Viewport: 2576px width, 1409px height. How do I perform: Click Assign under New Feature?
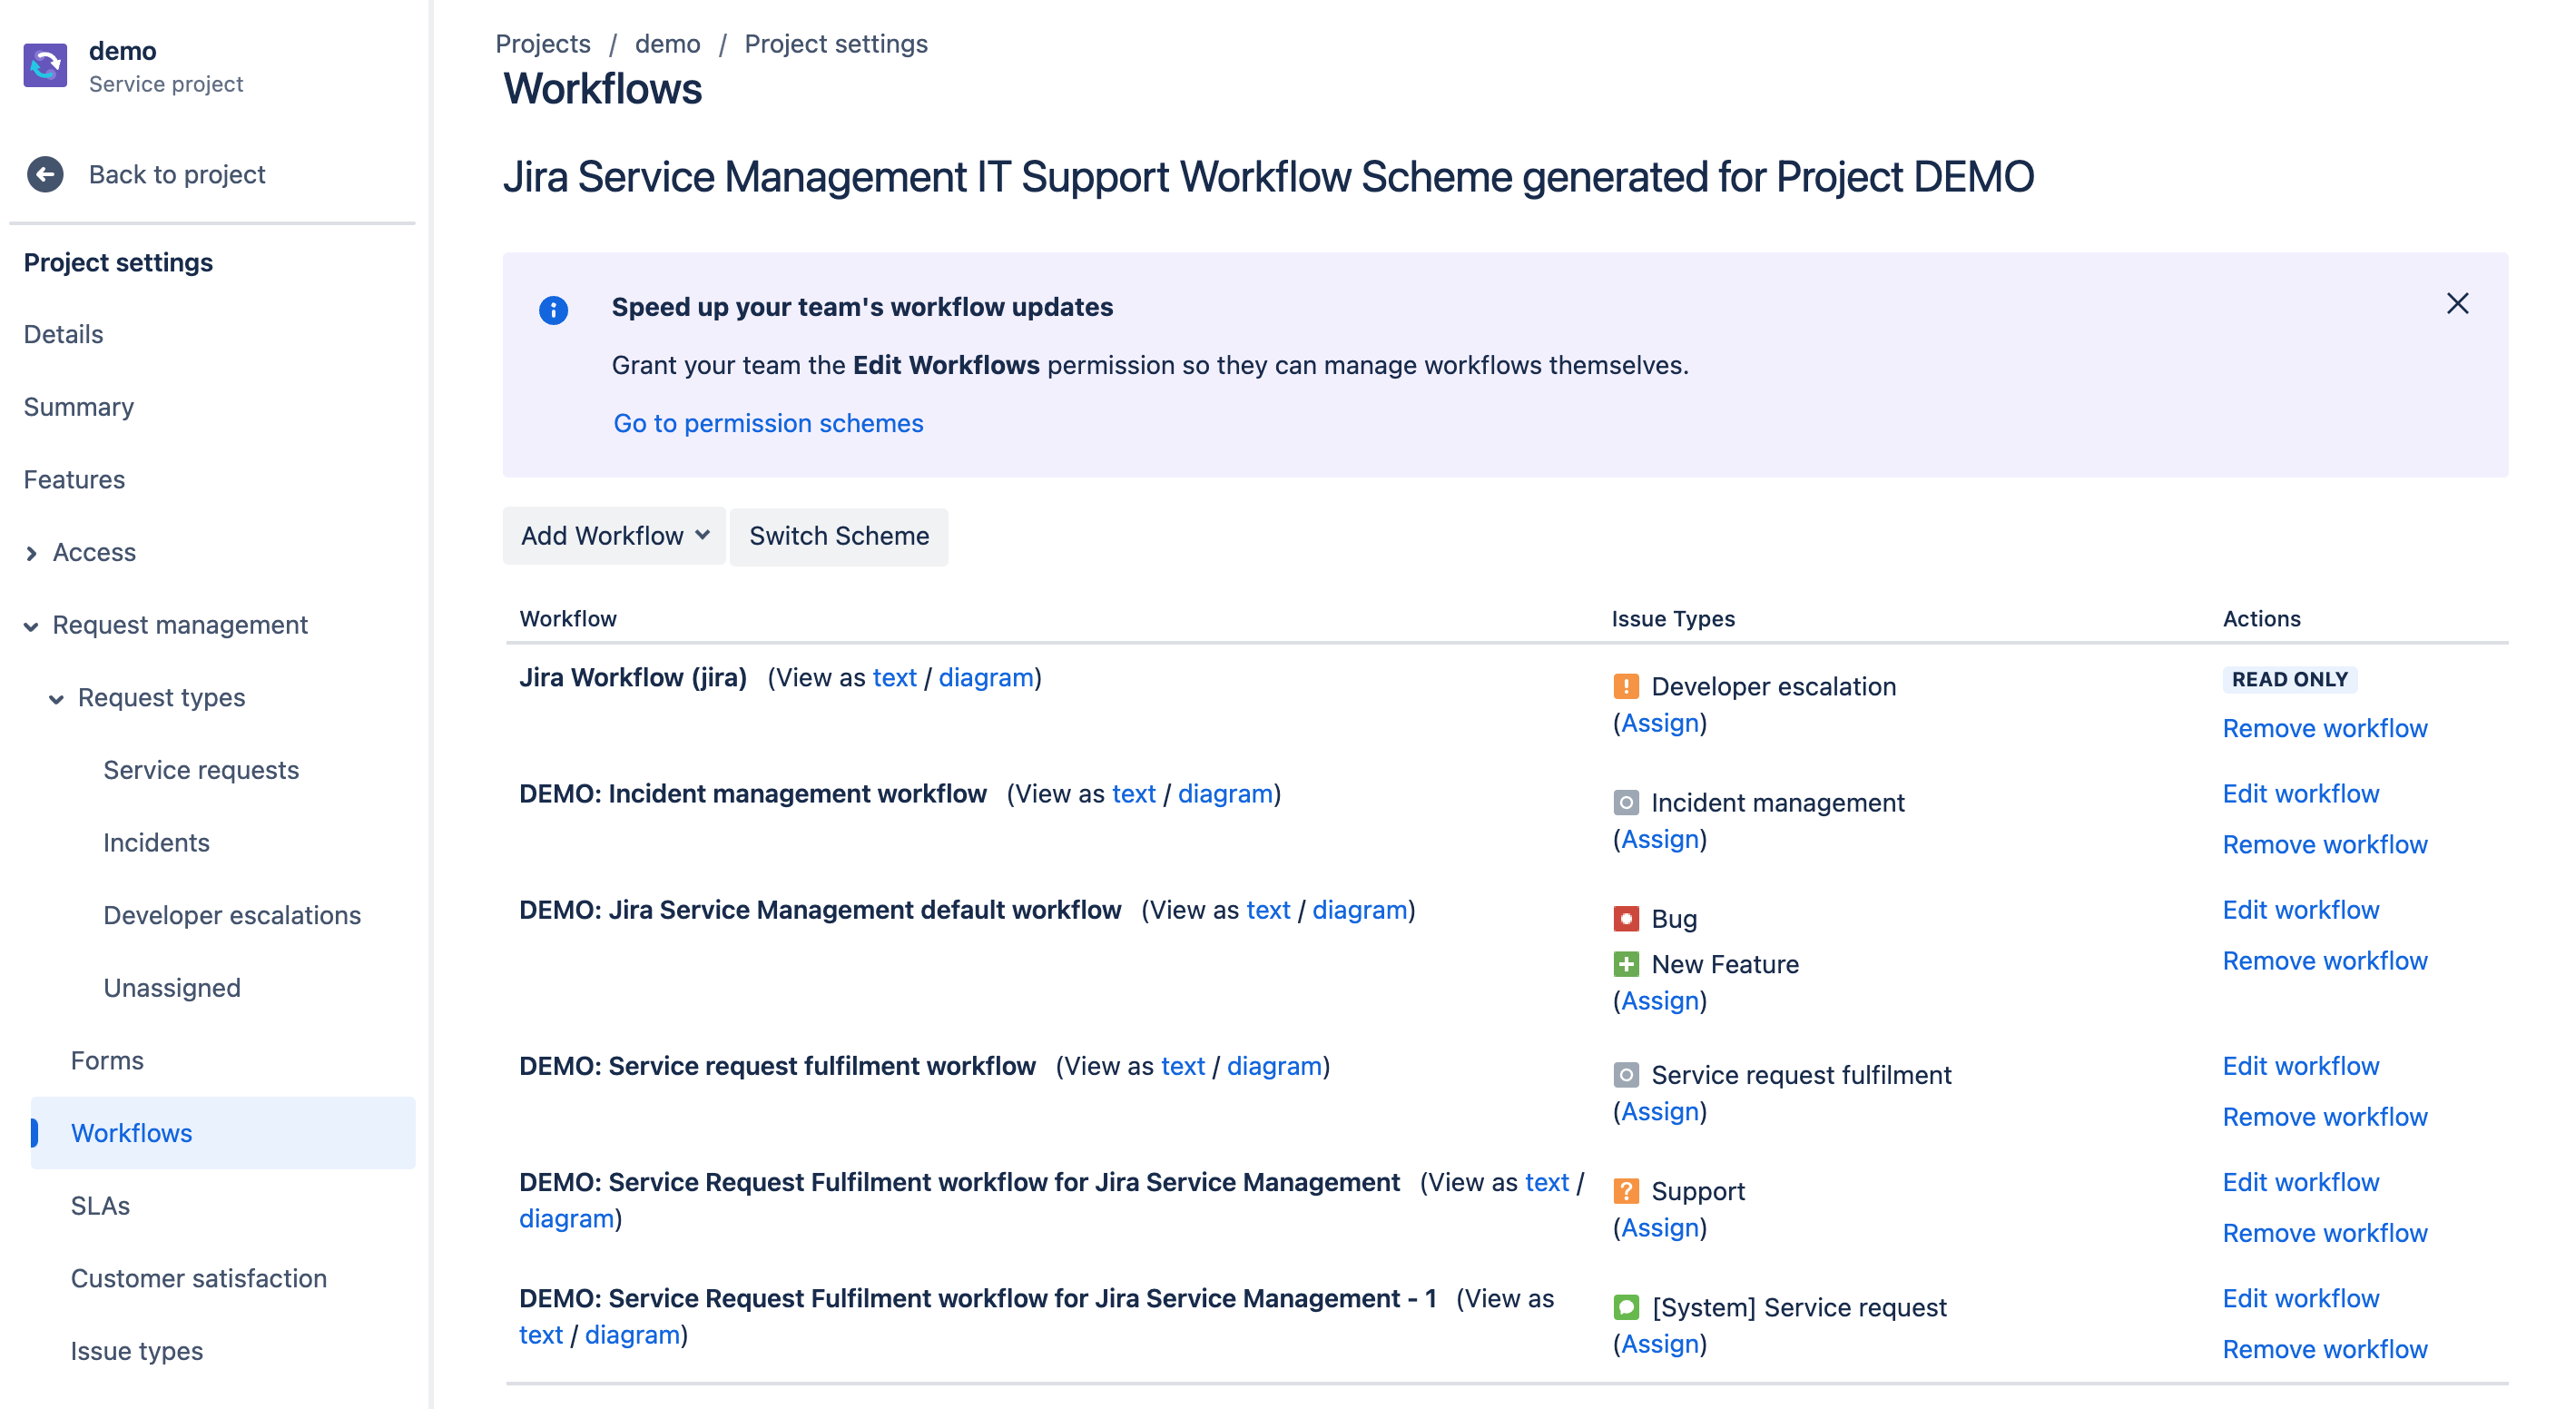(x=1659, y=1001)
